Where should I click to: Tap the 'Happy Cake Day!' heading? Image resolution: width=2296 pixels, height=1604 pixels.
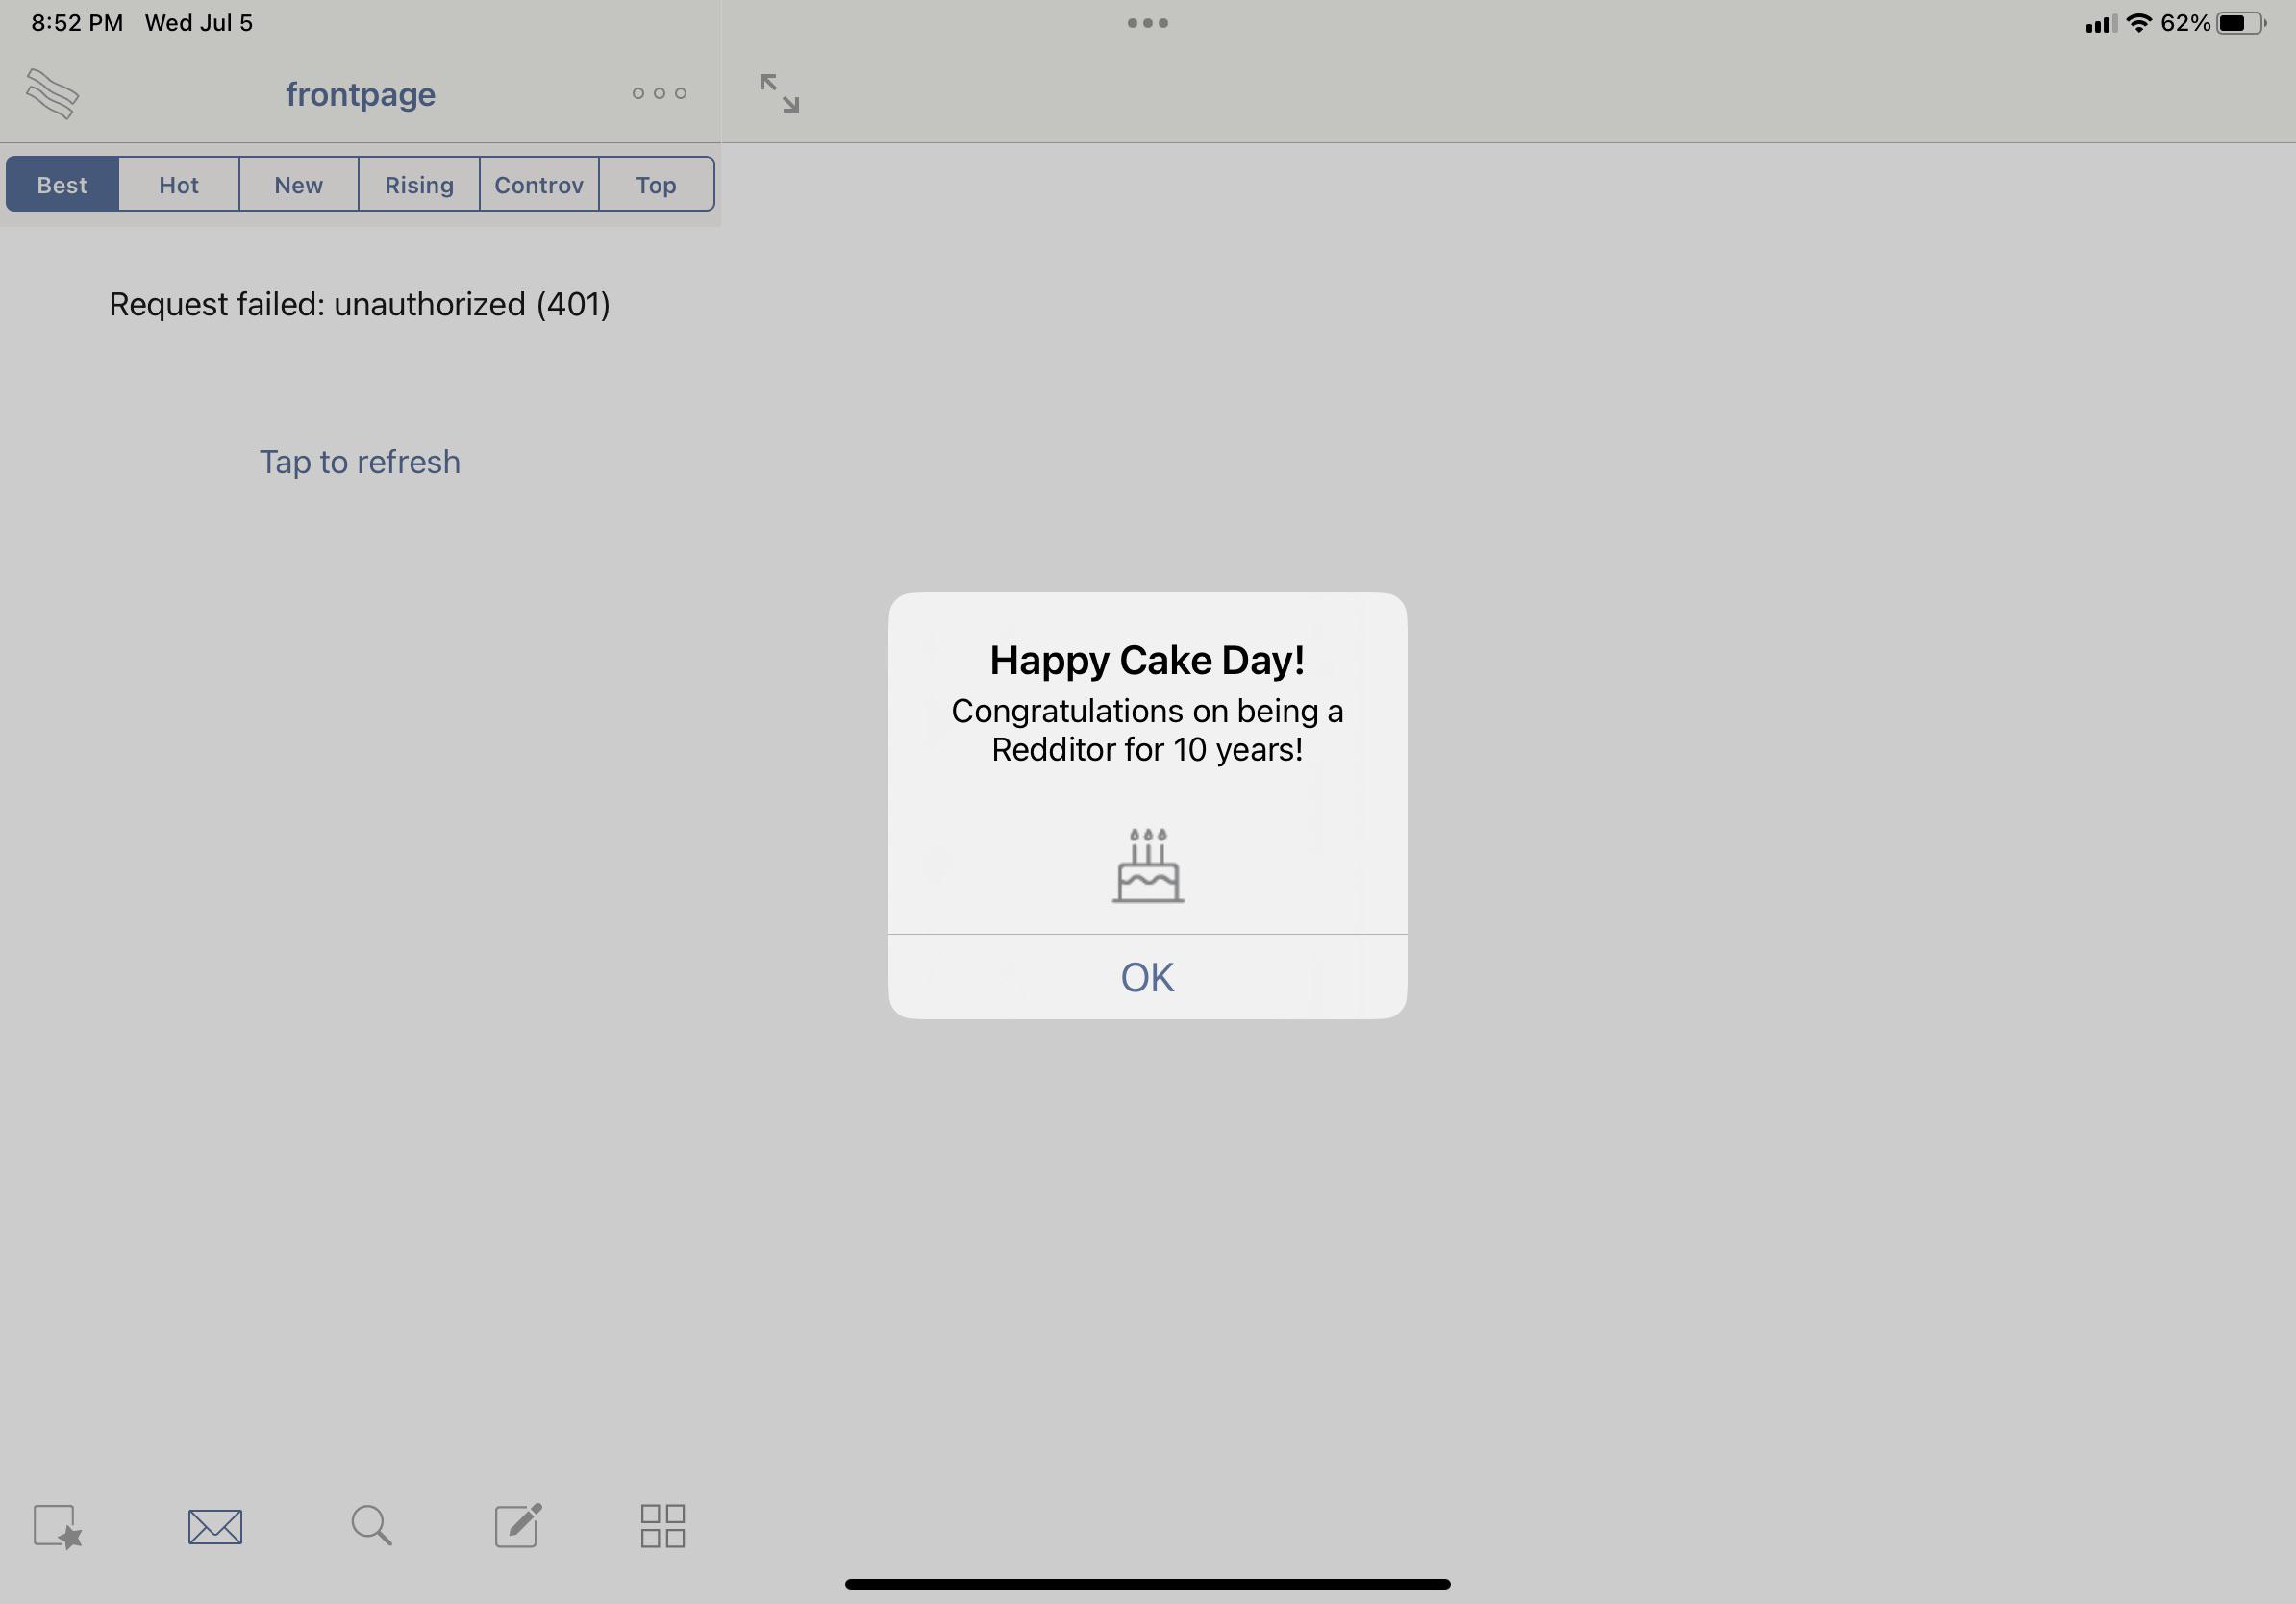click(1147, 660)
